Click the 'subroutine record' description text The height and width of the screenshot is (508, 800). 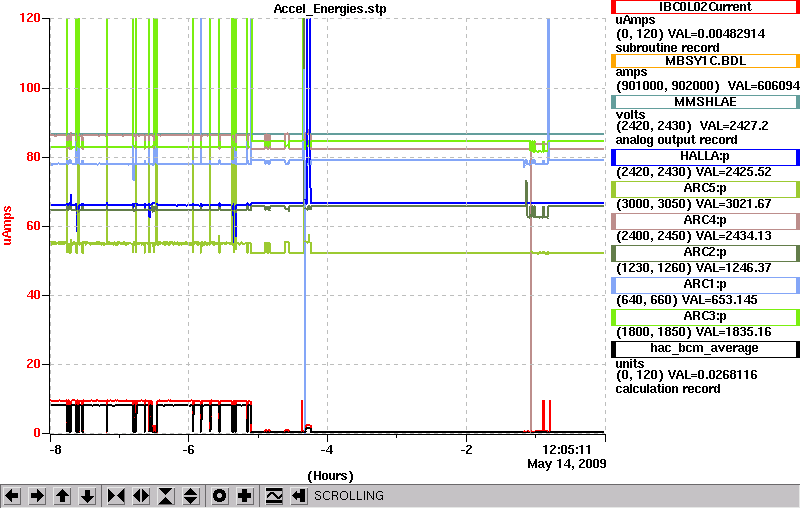(x=667, y=48)
